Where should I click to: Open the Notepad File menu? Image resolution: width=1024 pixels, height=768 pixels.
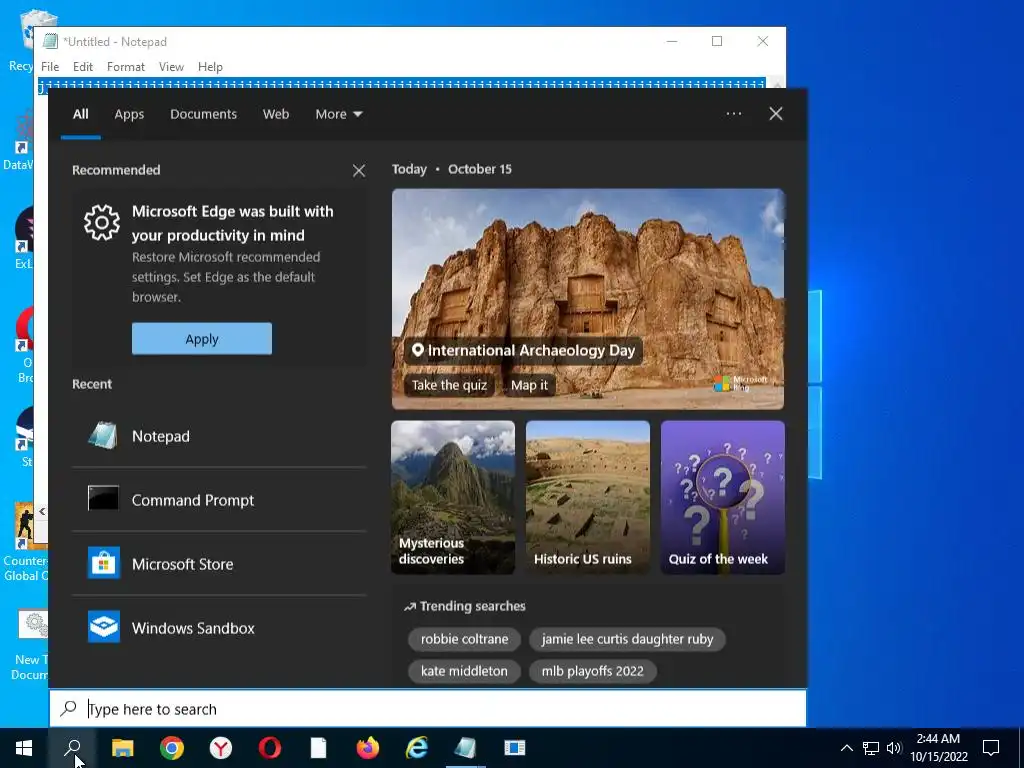[50, 67]
